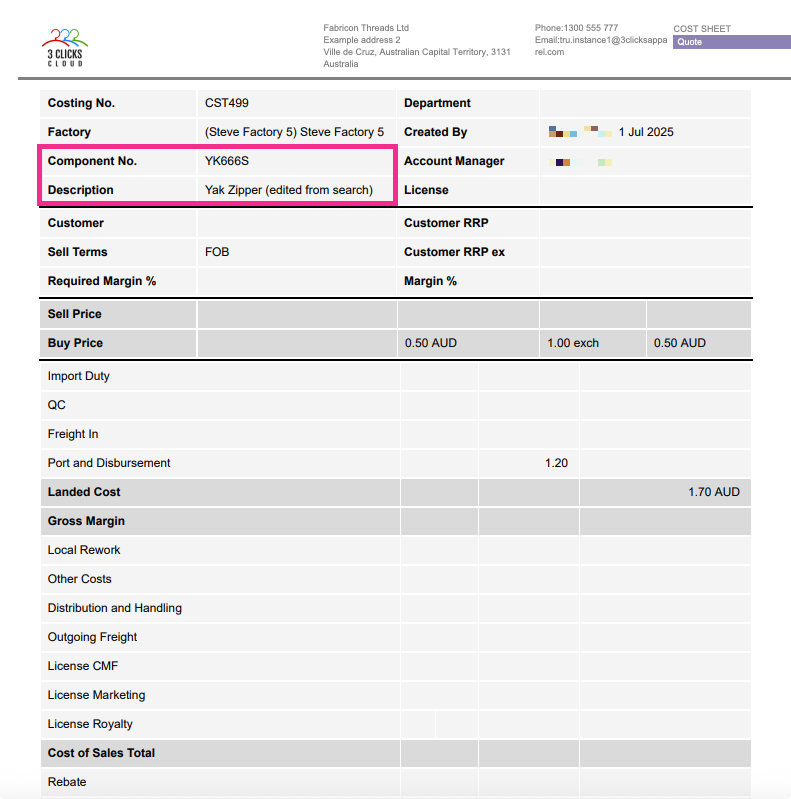Click the component number YK666S

pos(227,161)
